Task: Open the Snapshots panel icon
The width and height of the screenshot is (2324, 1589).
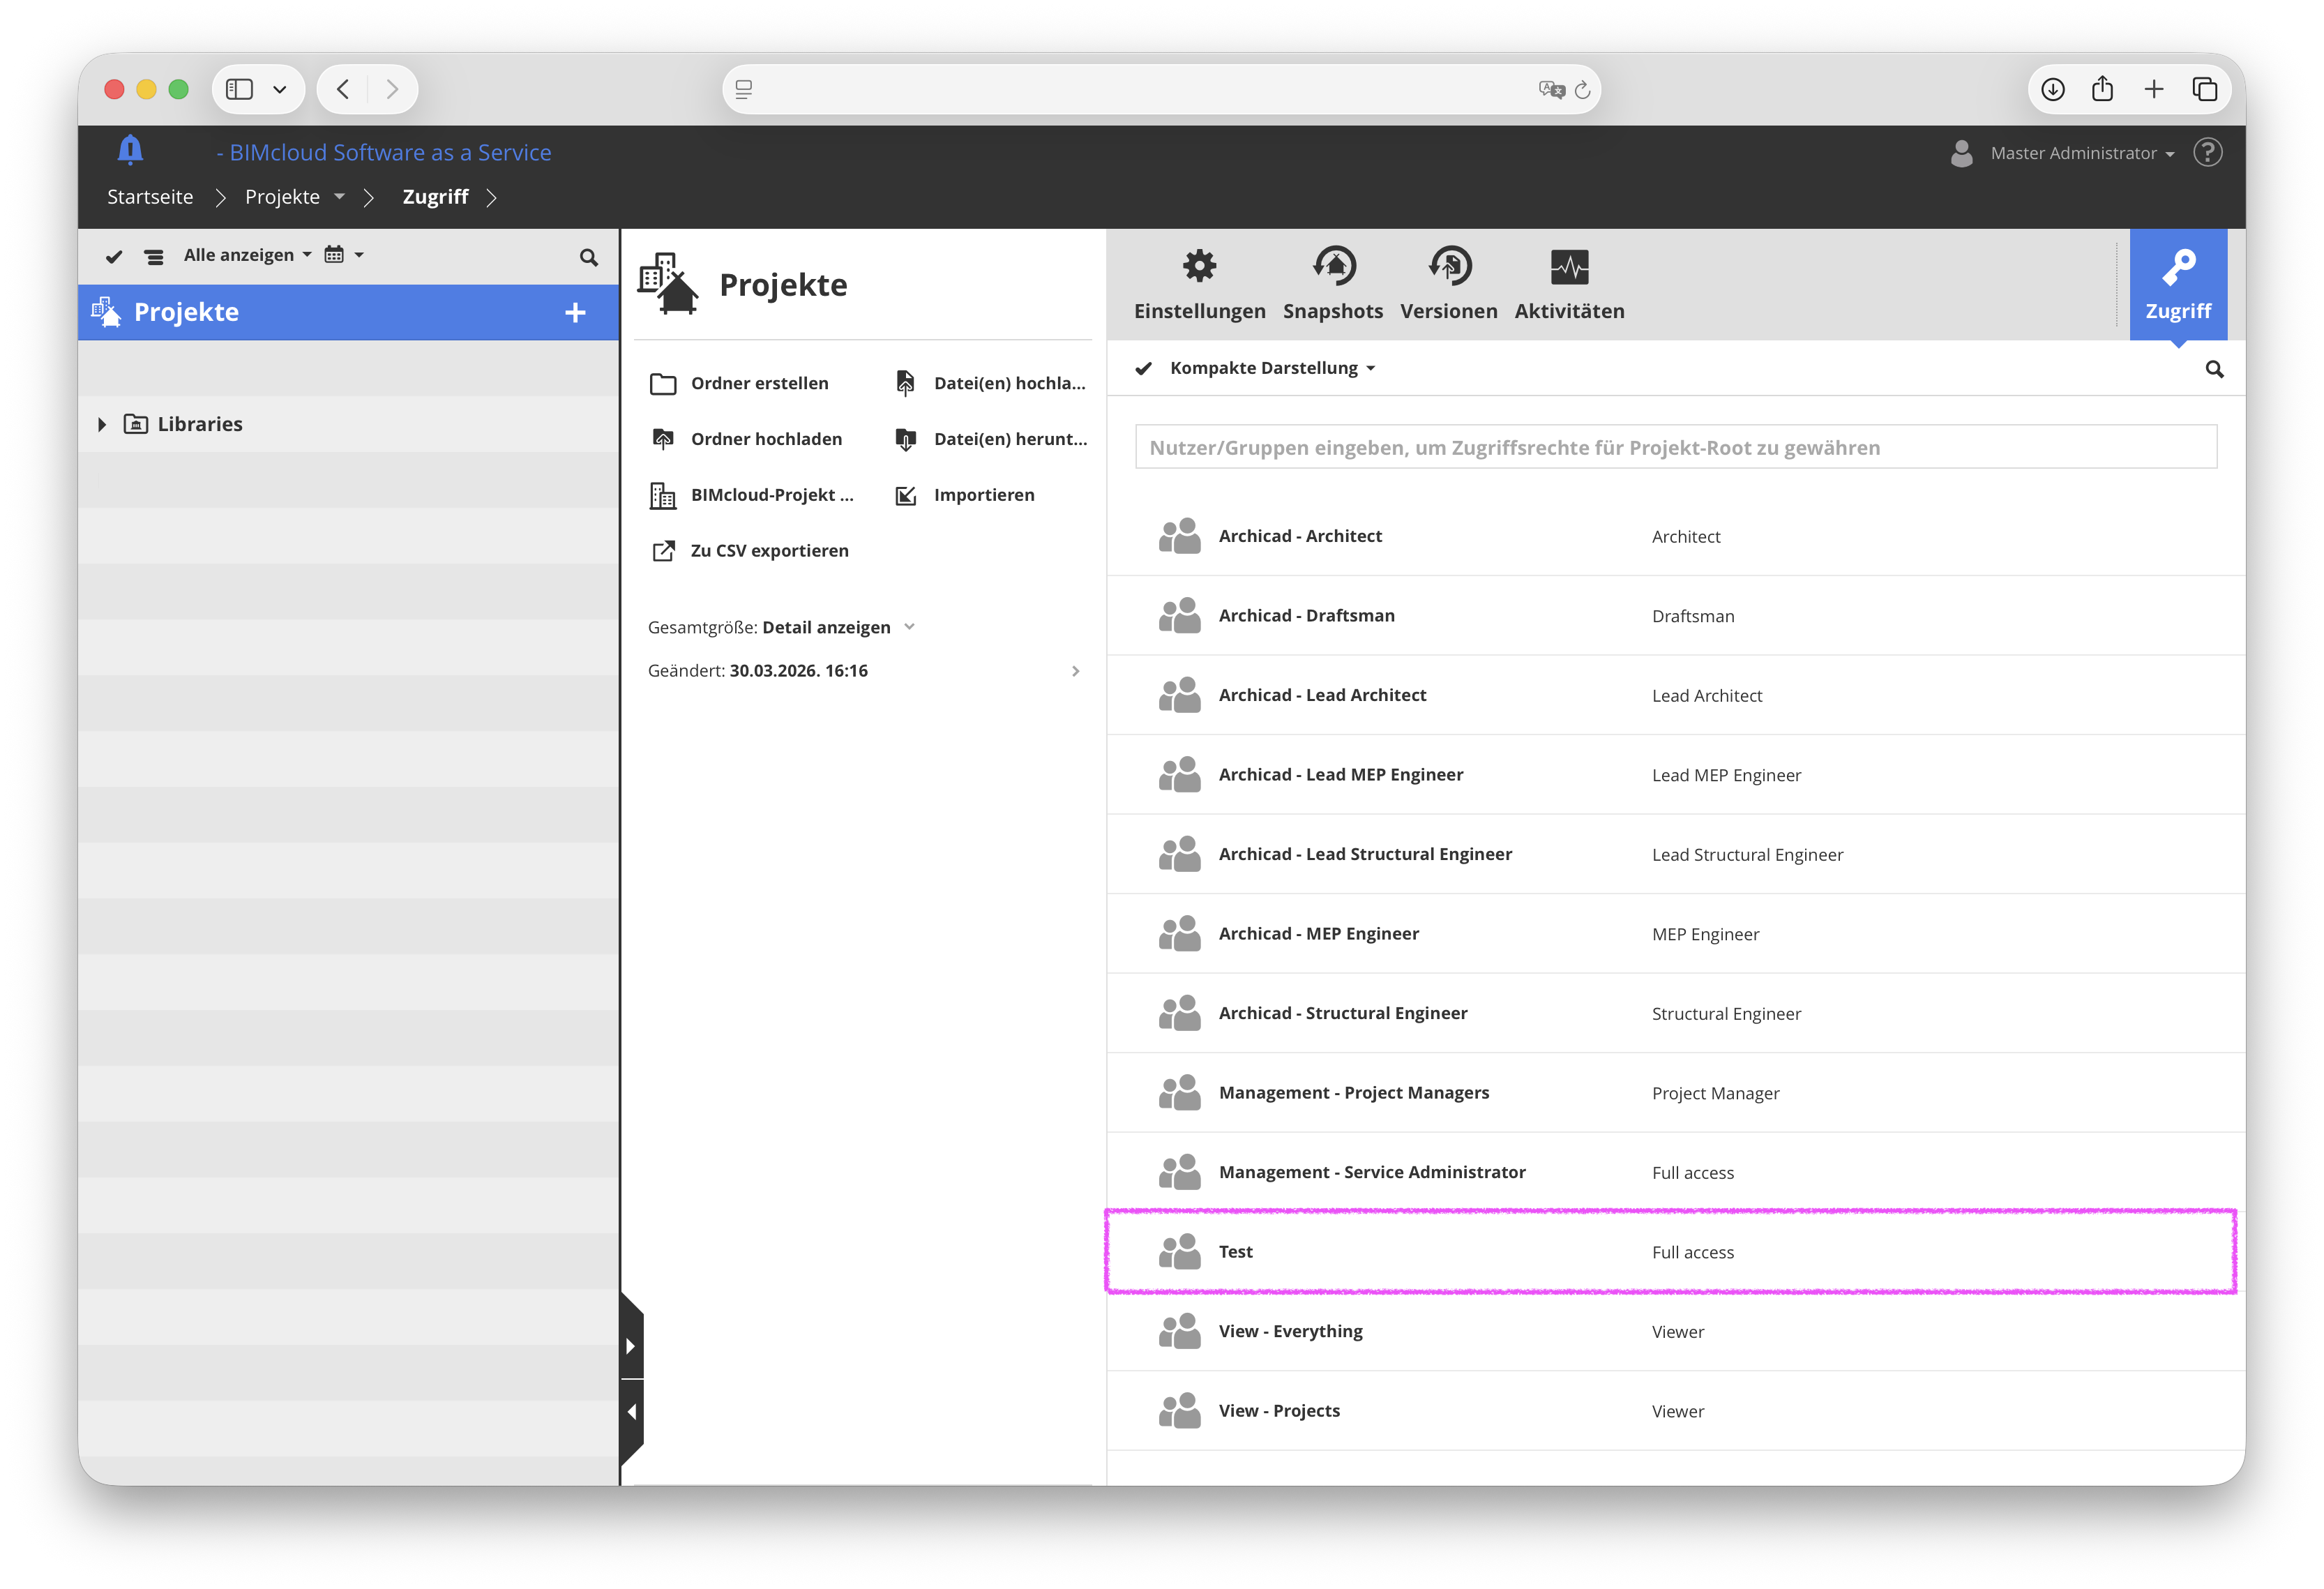Action: click(x=1333, y=266)
